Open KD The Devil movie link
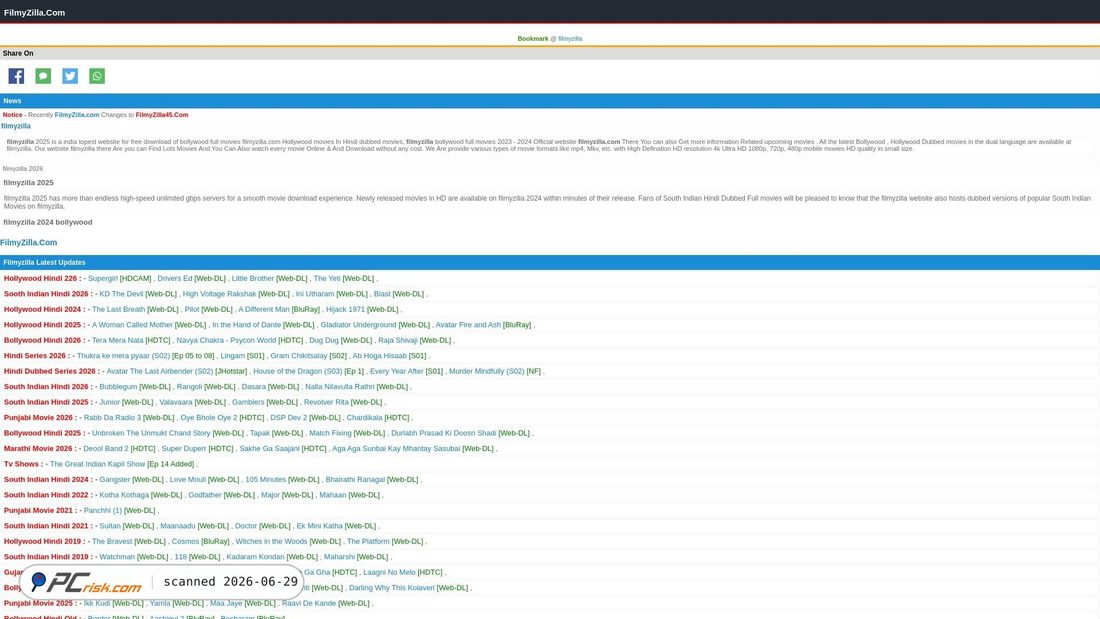 (121, 294)
